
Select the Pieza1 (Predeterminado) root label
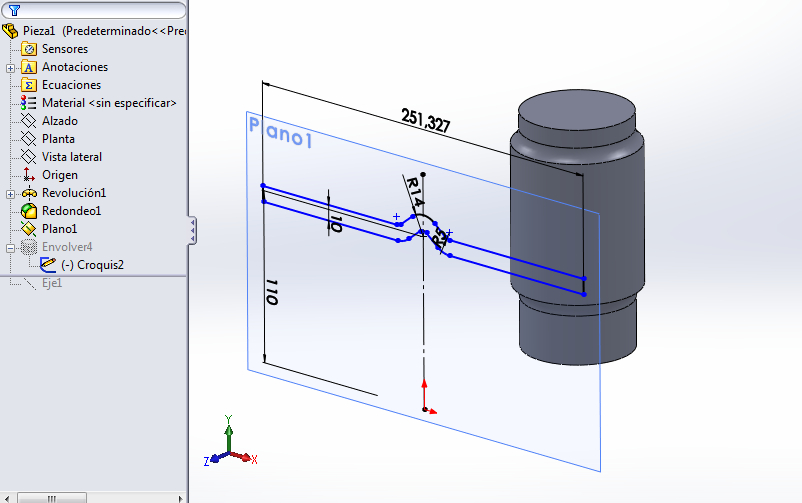point(104,31)
